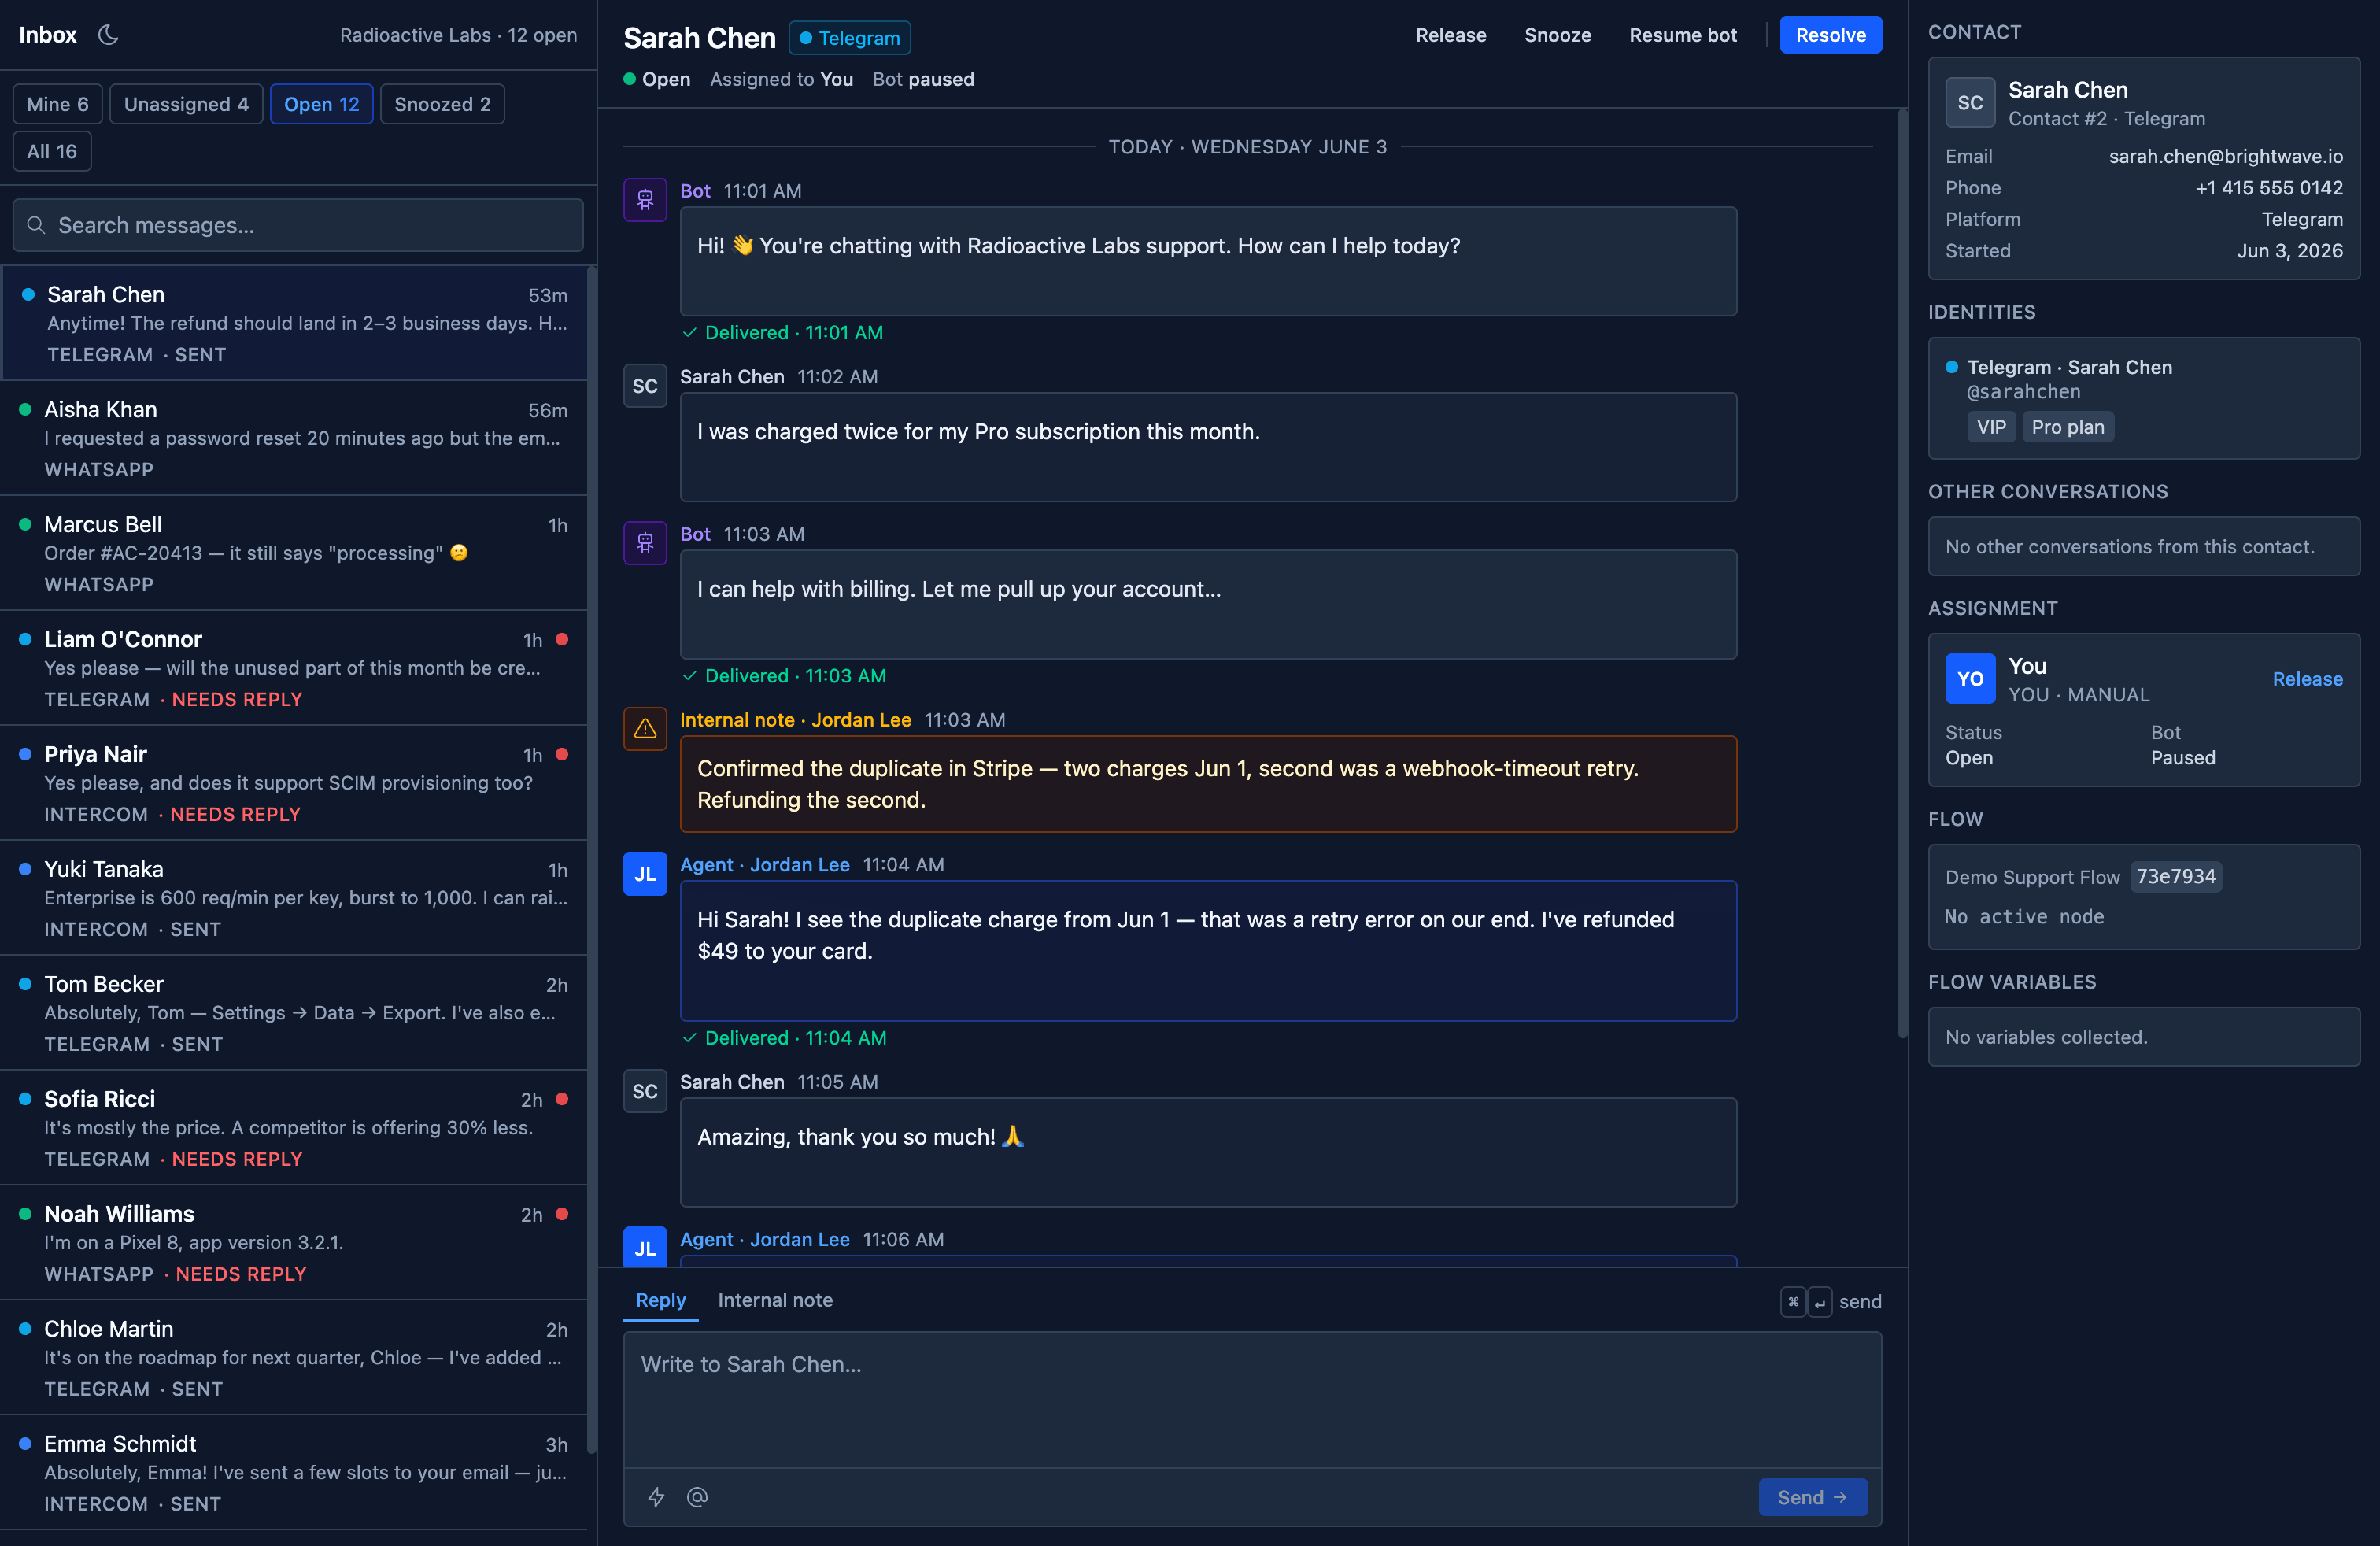Click the VIP tag
Image resolution: width=2380 pixels, height=1546 pixels.
(1991, 427)
